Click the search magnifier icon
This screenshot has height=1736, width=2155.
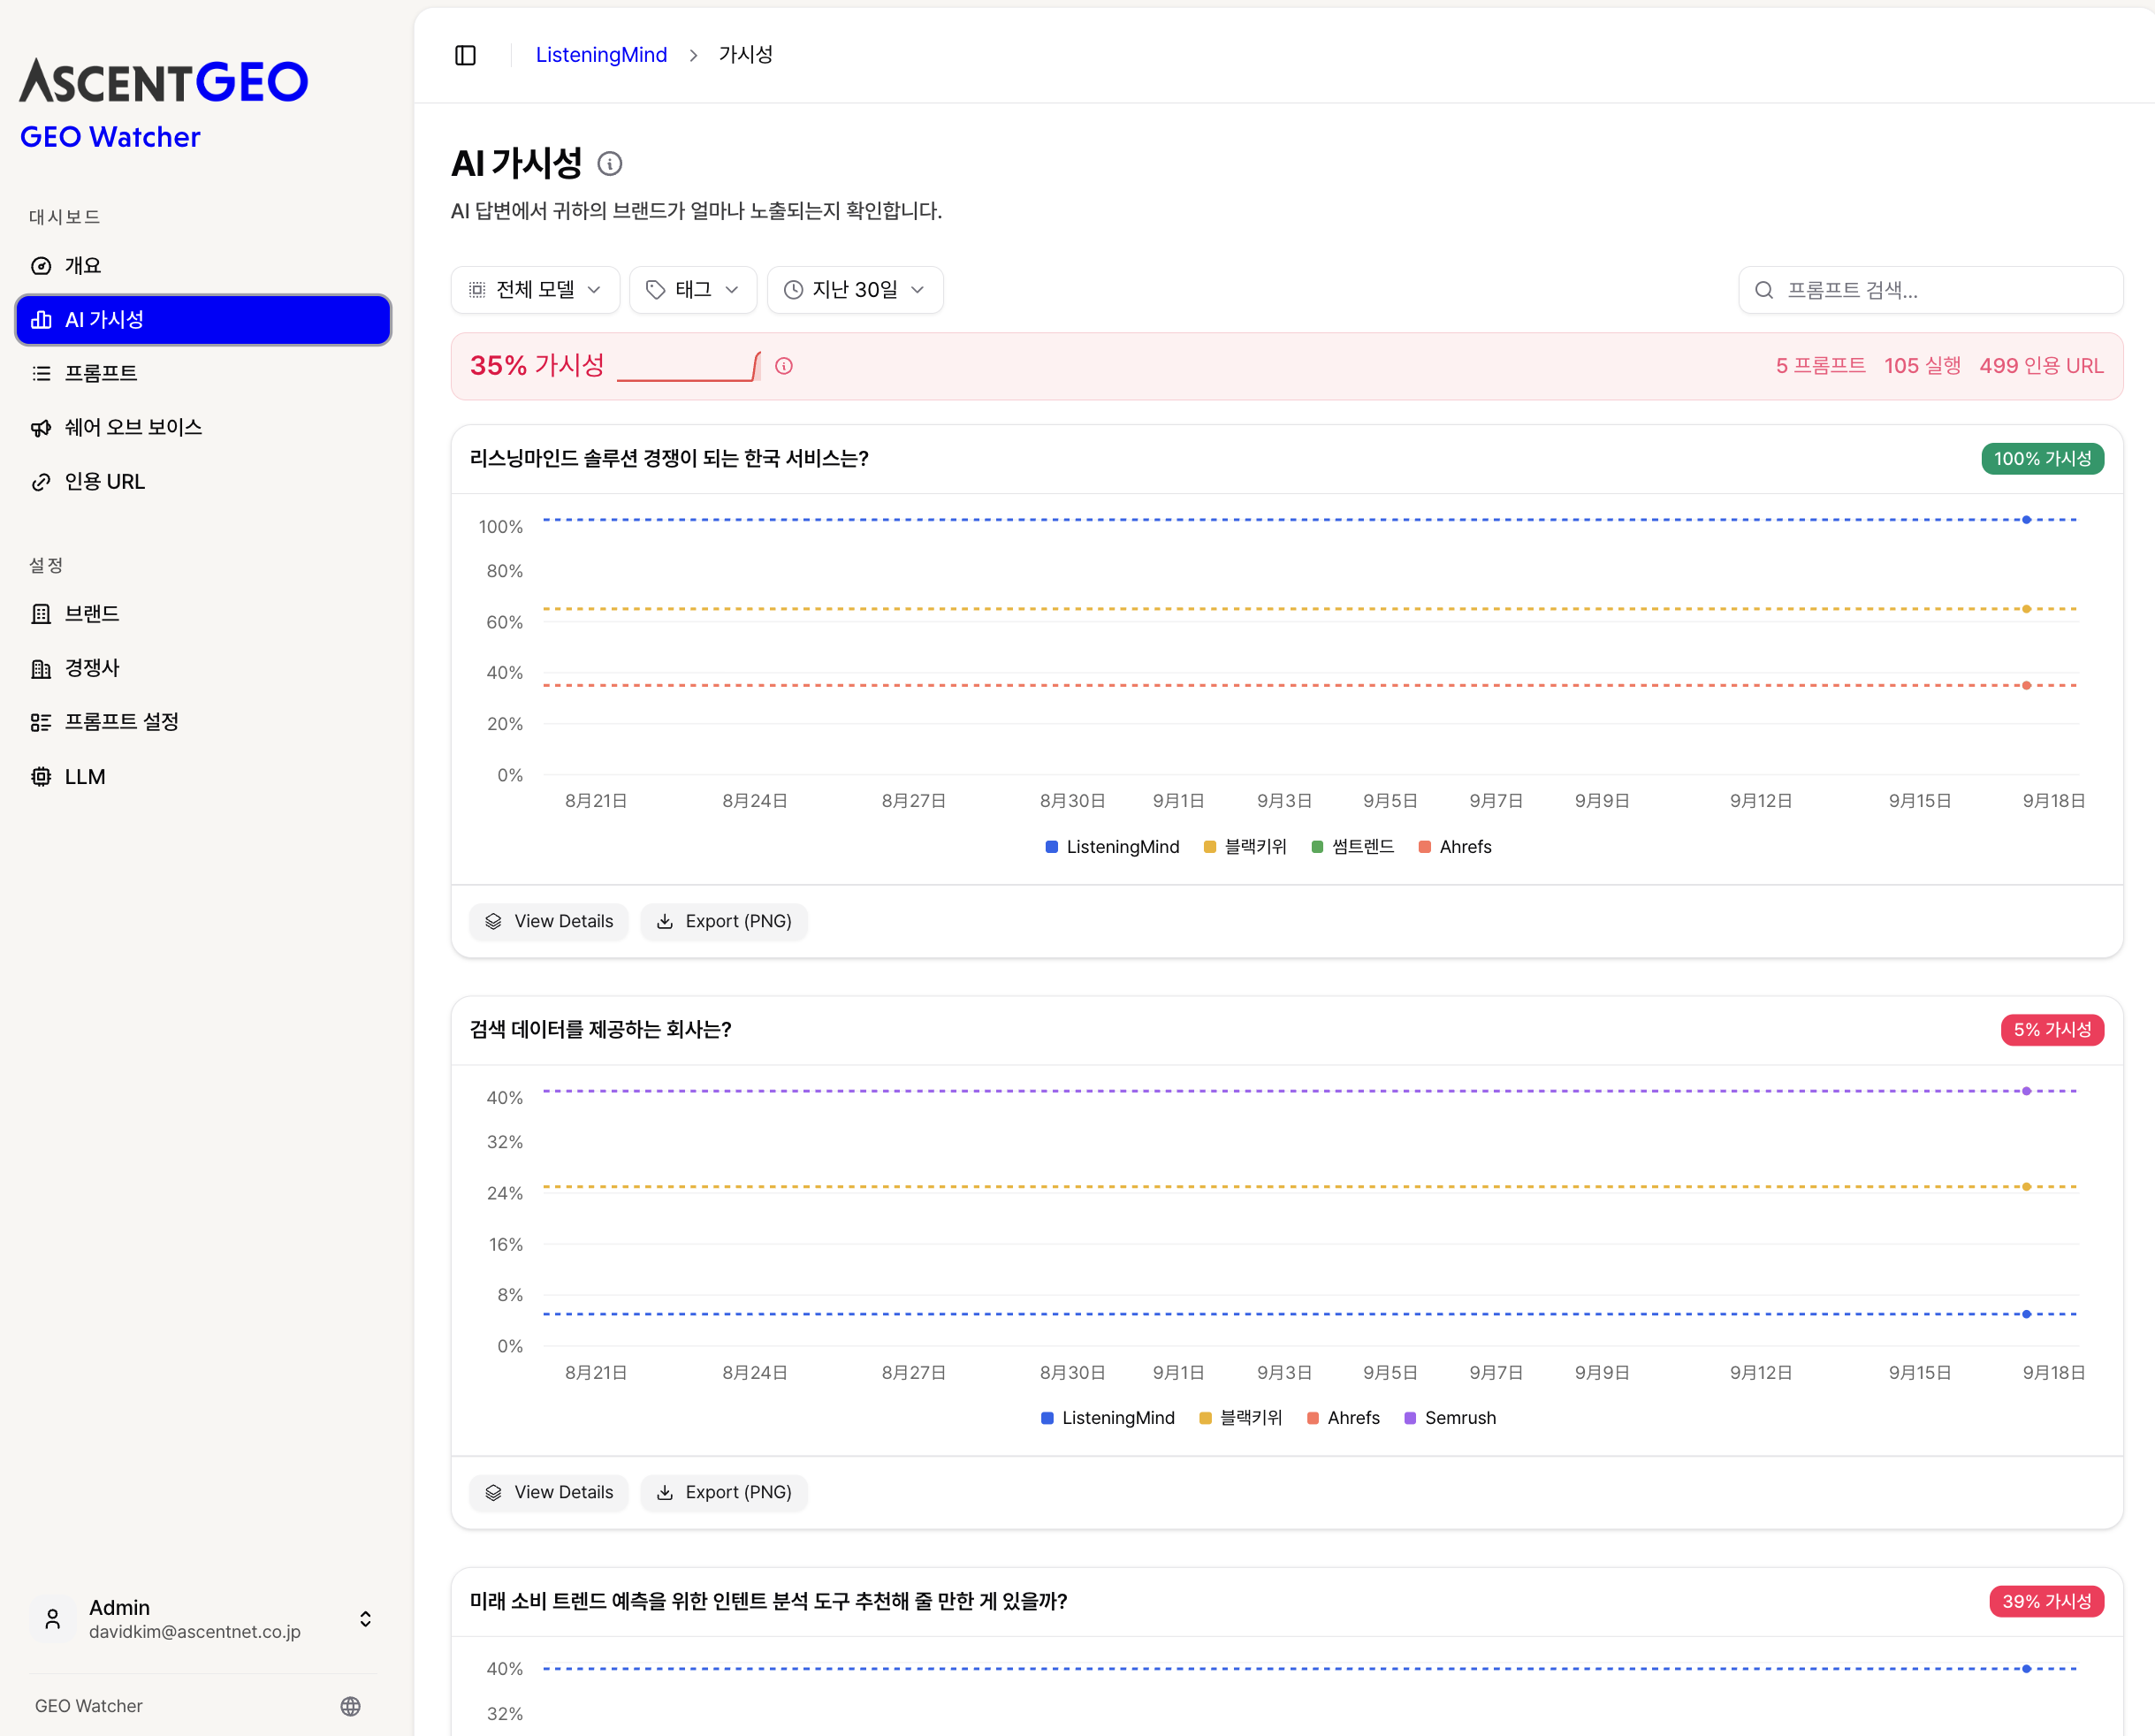pos(1764,290)
